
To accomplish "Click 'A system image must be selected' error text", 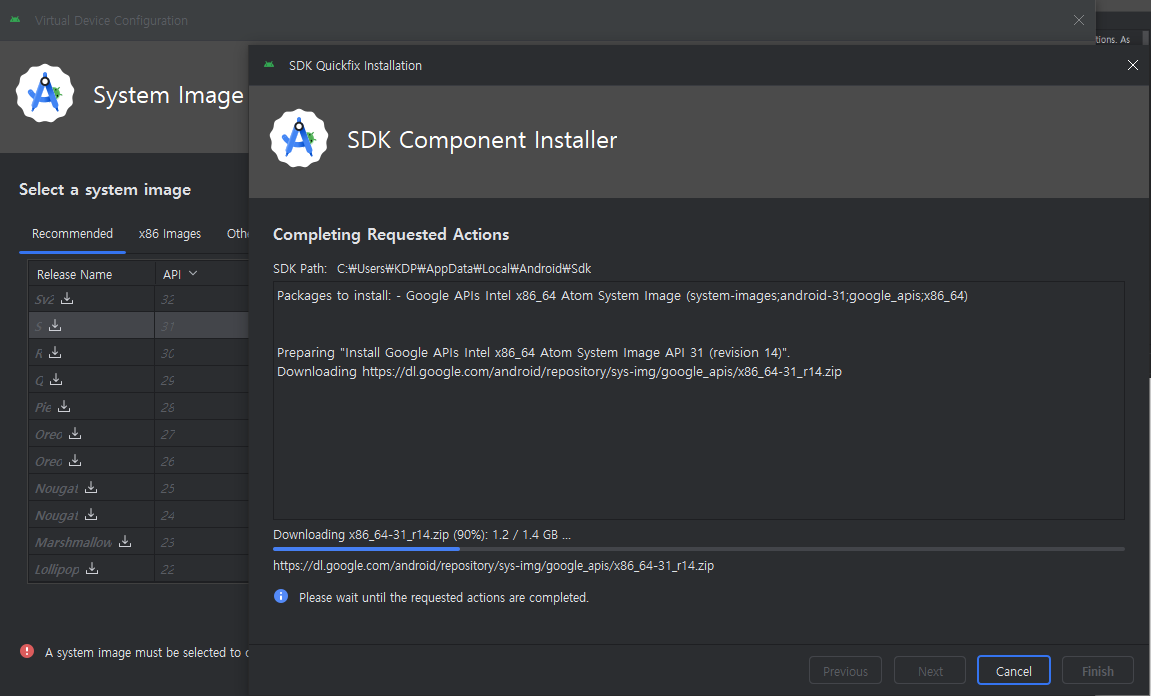I will (146, 652).
